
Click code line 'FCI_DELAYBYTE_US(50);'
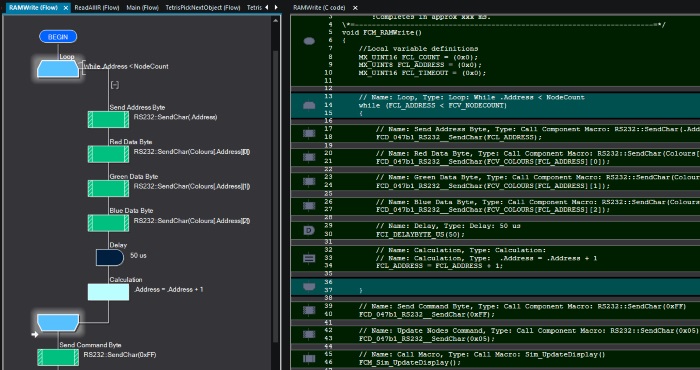420,234
